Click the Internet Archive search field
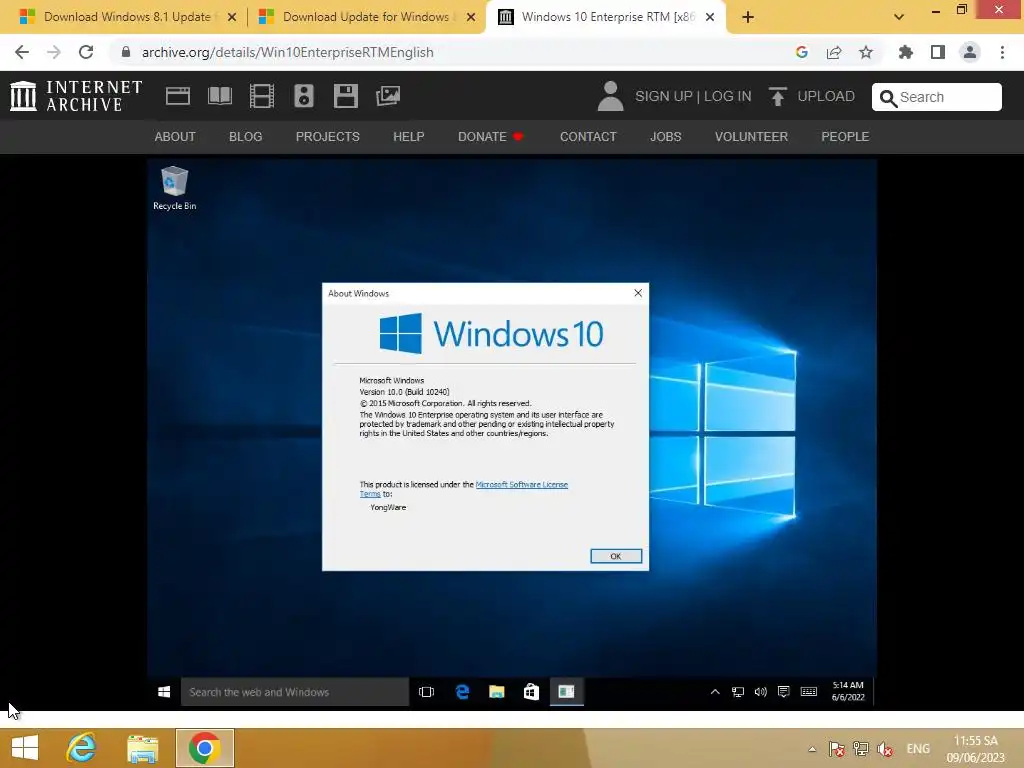The width and height of the screenshot is (1024, 768). point(936,97)
